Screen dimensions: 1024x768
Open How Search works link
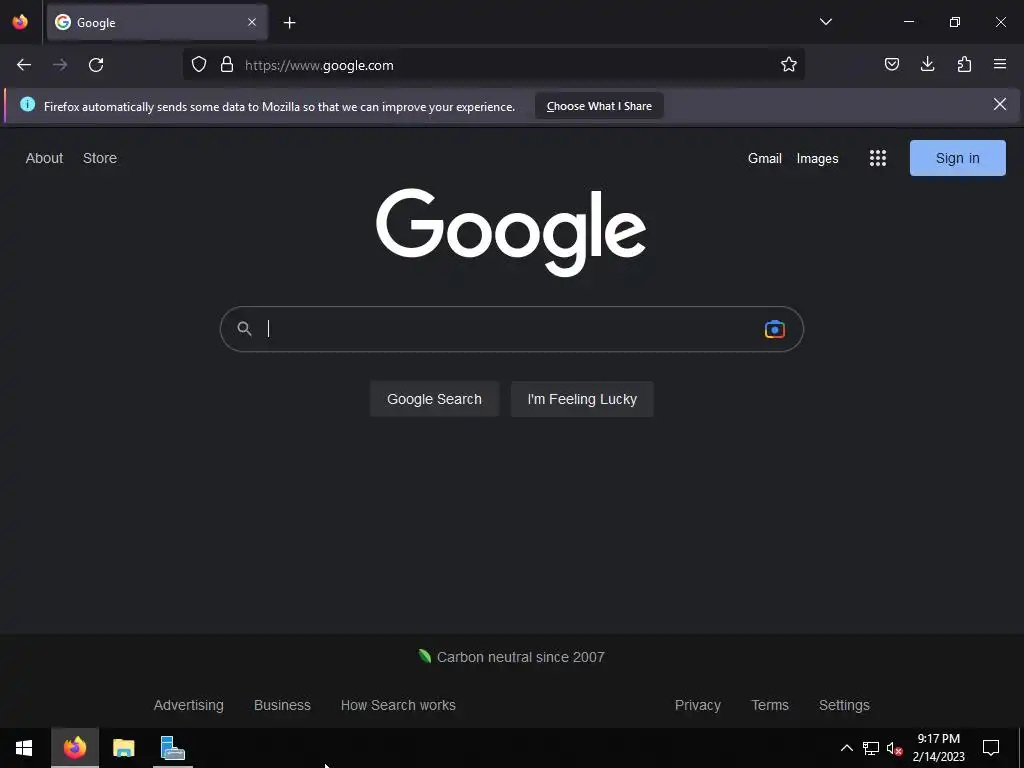pyautogui.click(x=398, y=705)
